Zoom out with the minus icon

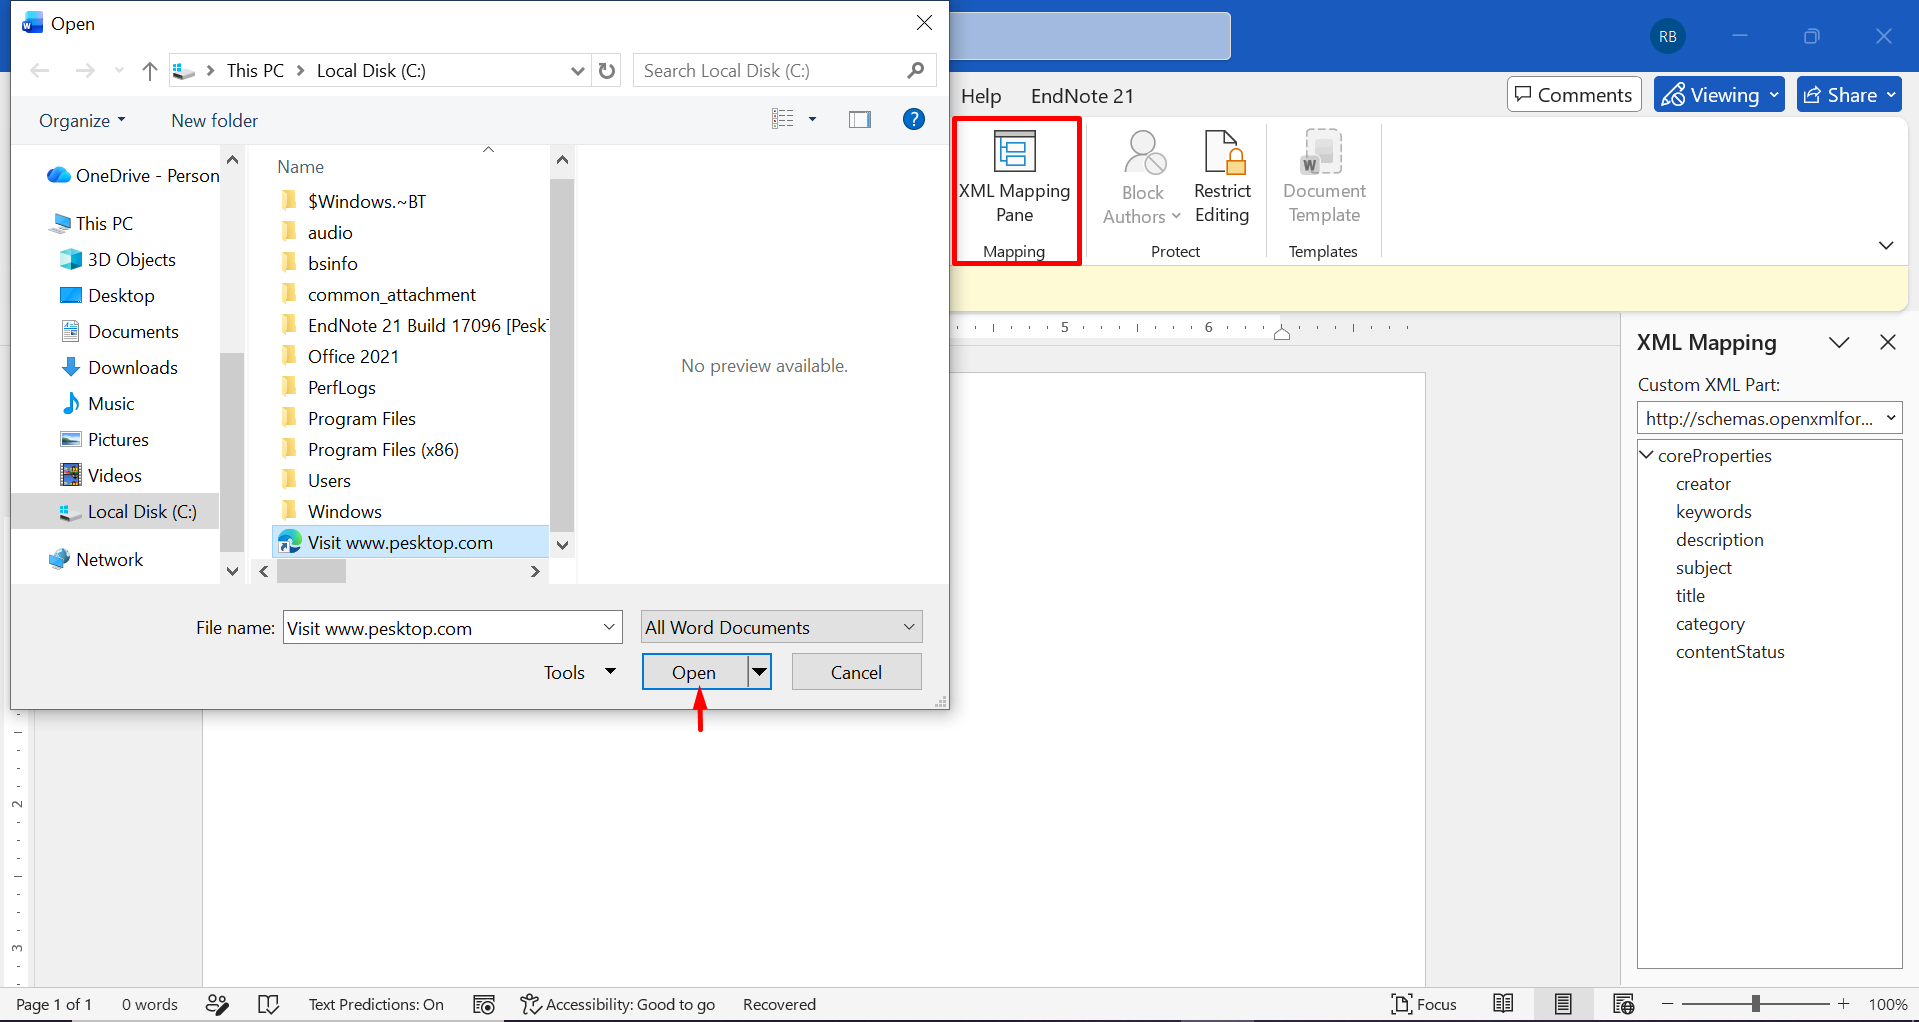(x=1667, y=1004)
